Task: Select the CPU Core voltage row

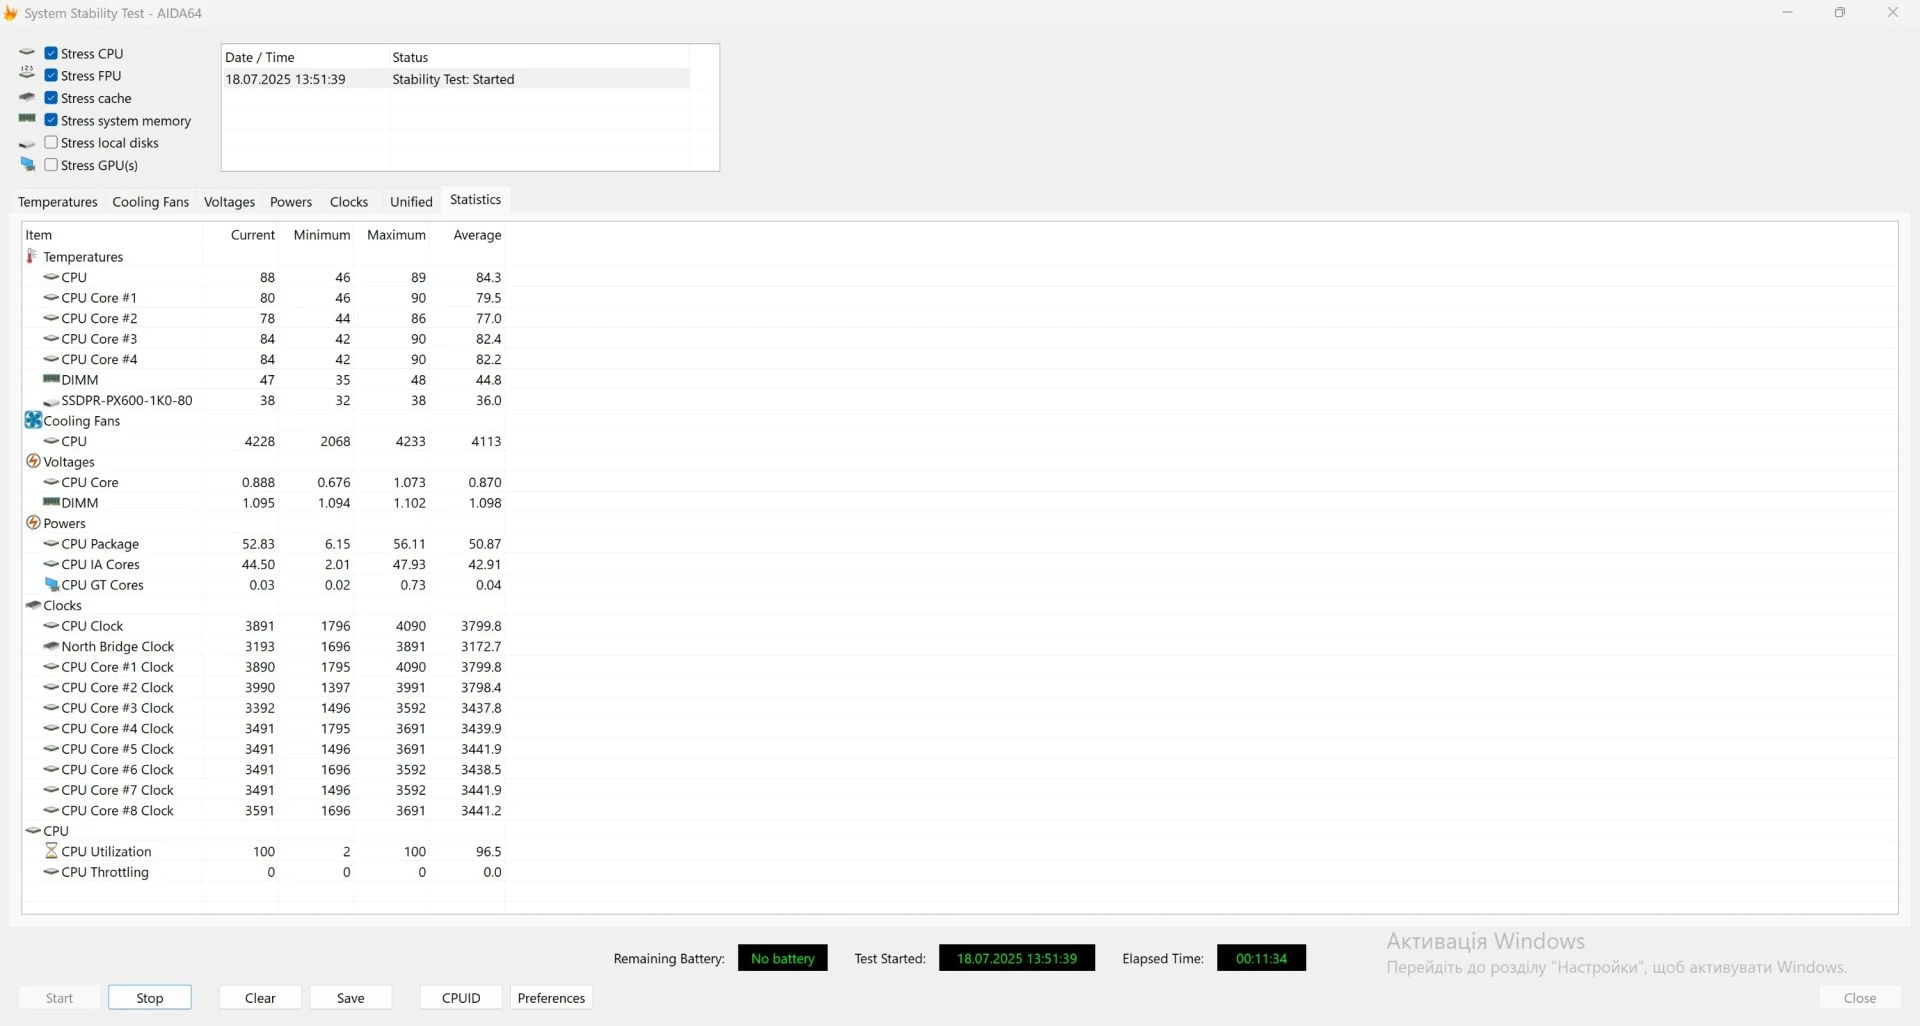Action: pos(264,482)
